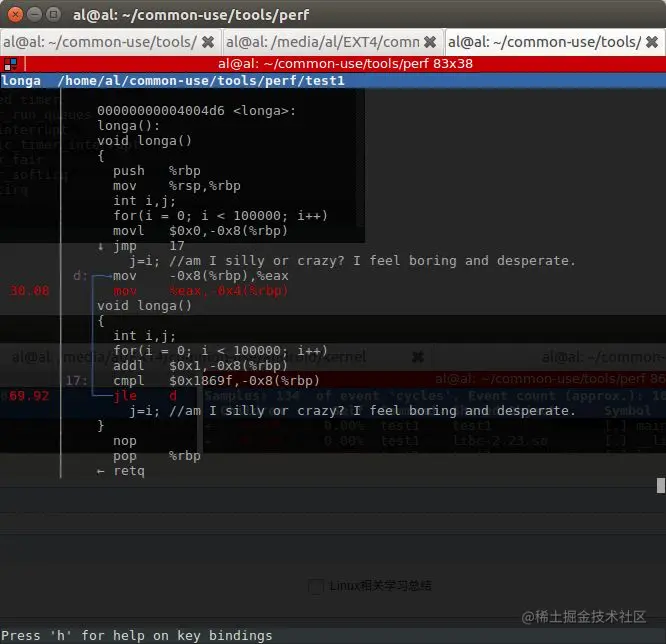Click the first 'int i,j;' source line
Viewport: 666px width, 644px height.
tap(144, 201)
